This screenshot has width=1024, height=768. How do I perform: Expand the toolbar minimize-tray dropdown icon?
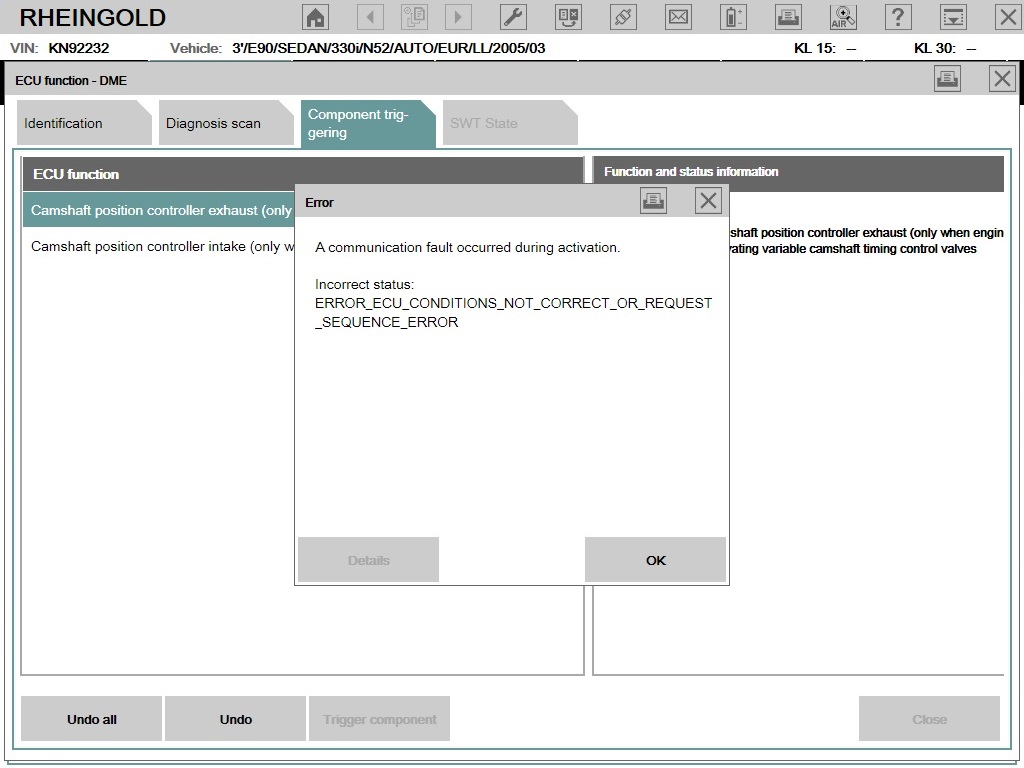pyautogui.click(x=954, y=17)
